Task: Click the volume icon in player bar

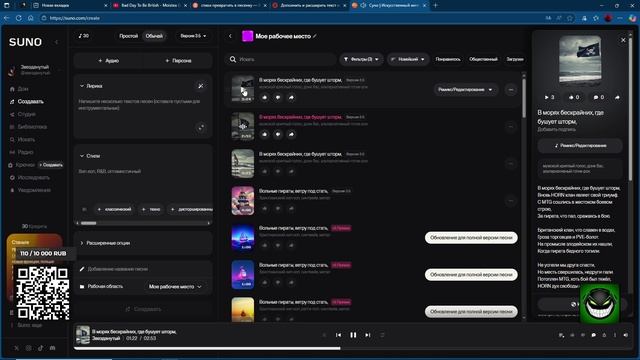Action: [x=626, y=335]
